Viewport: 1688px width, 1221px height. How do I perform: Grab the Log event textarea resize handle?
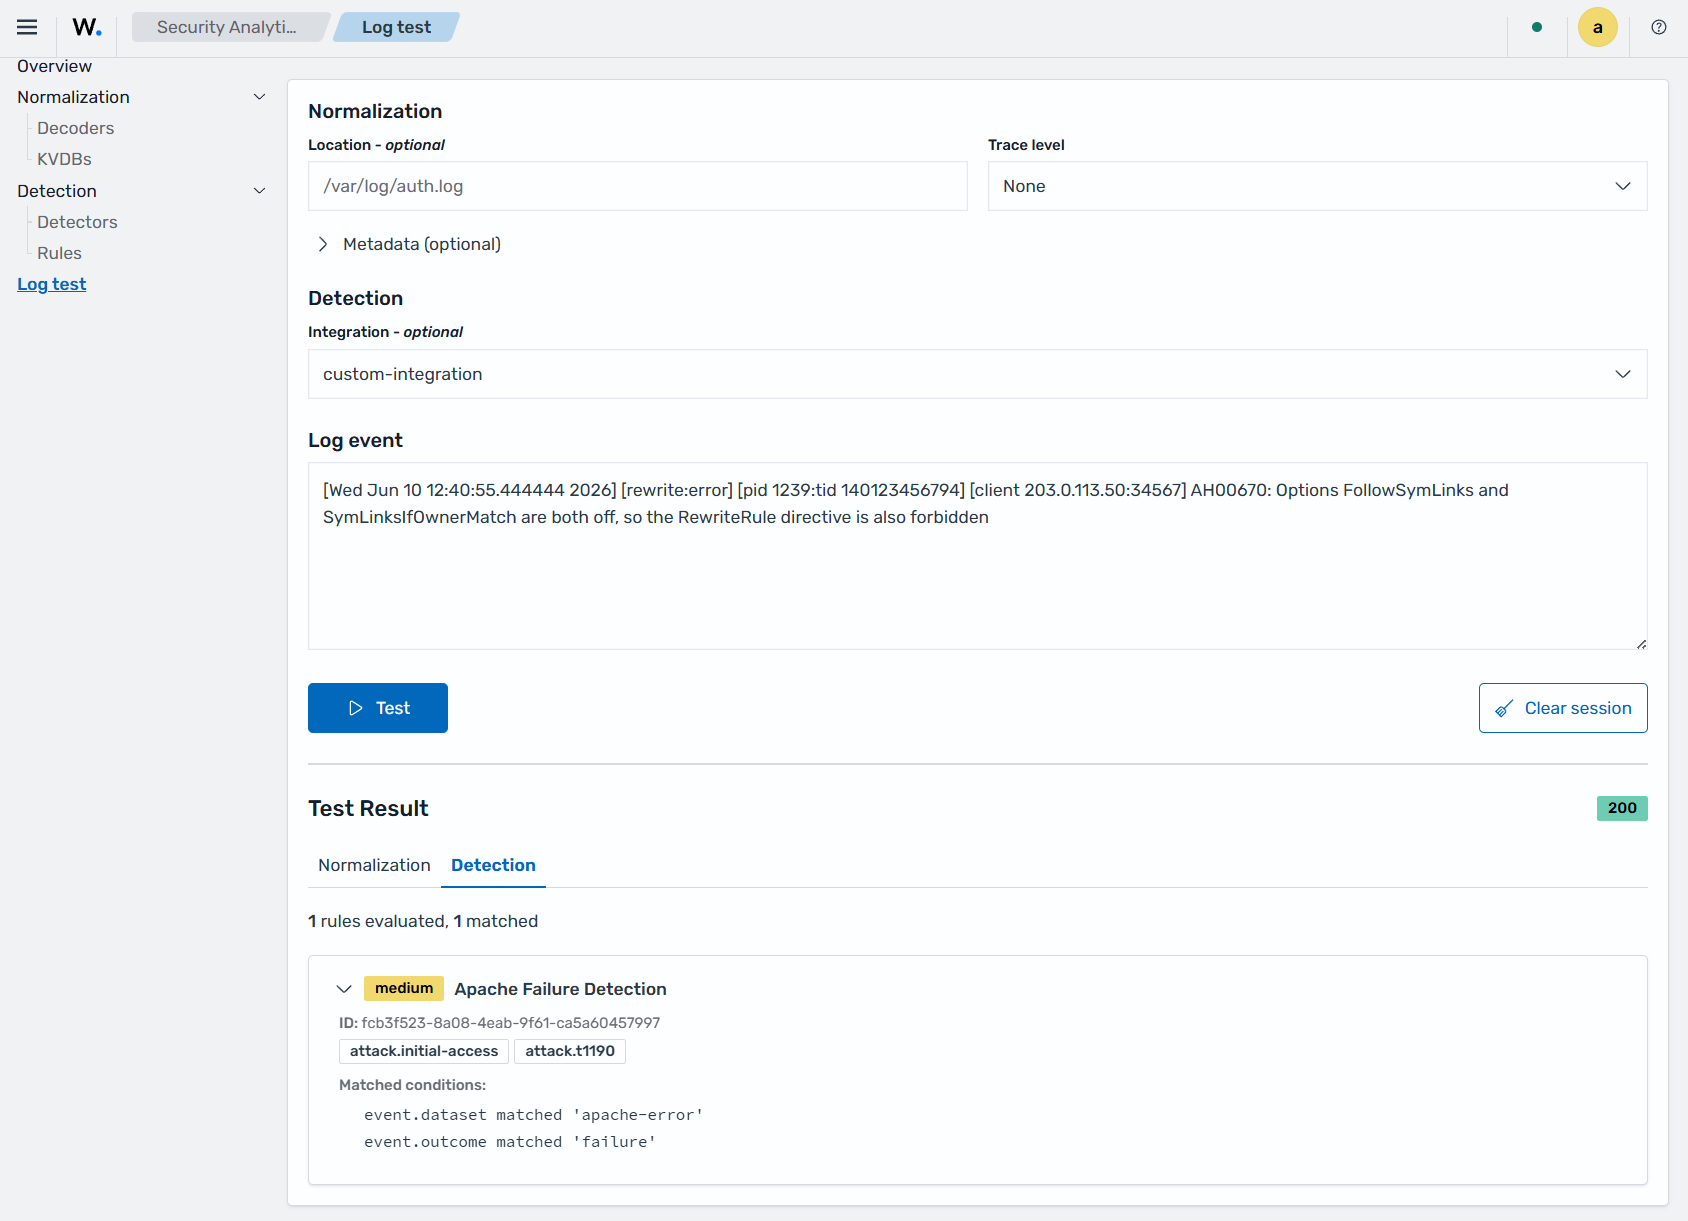pyautogui.click(x=1641, y=644)
